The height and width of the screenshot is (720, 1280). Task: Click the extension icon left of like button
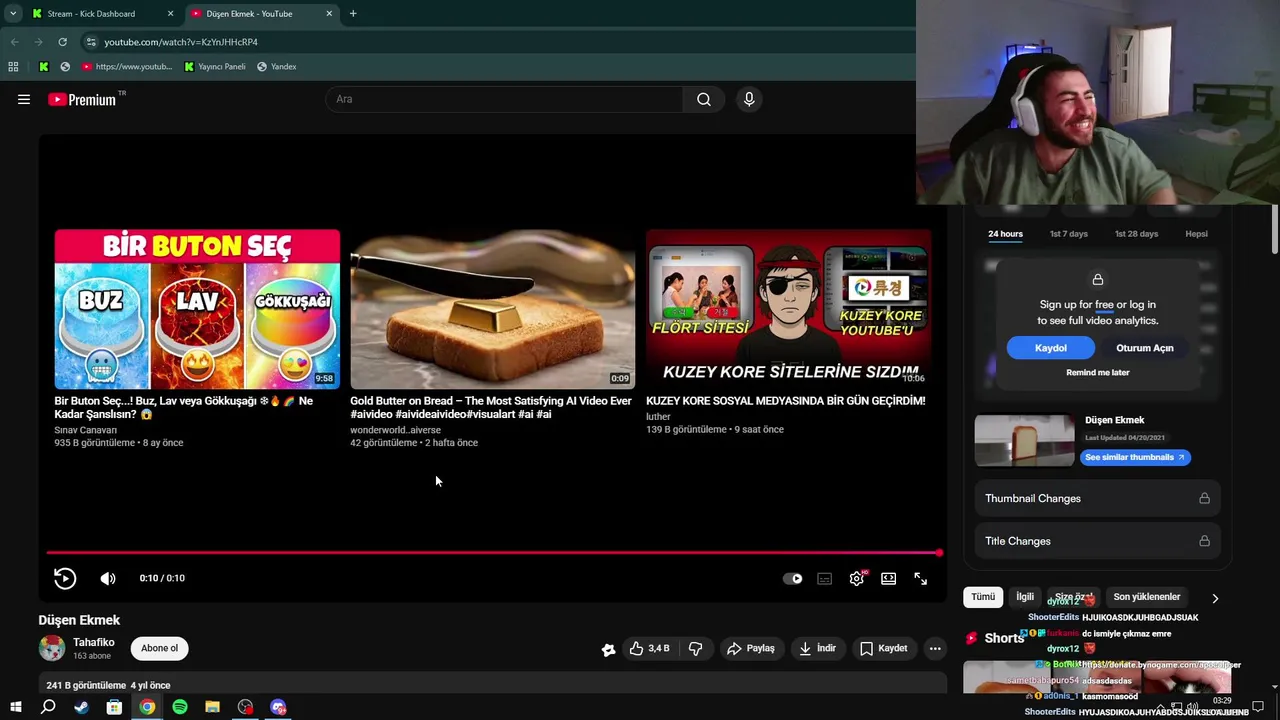[608, 649]
